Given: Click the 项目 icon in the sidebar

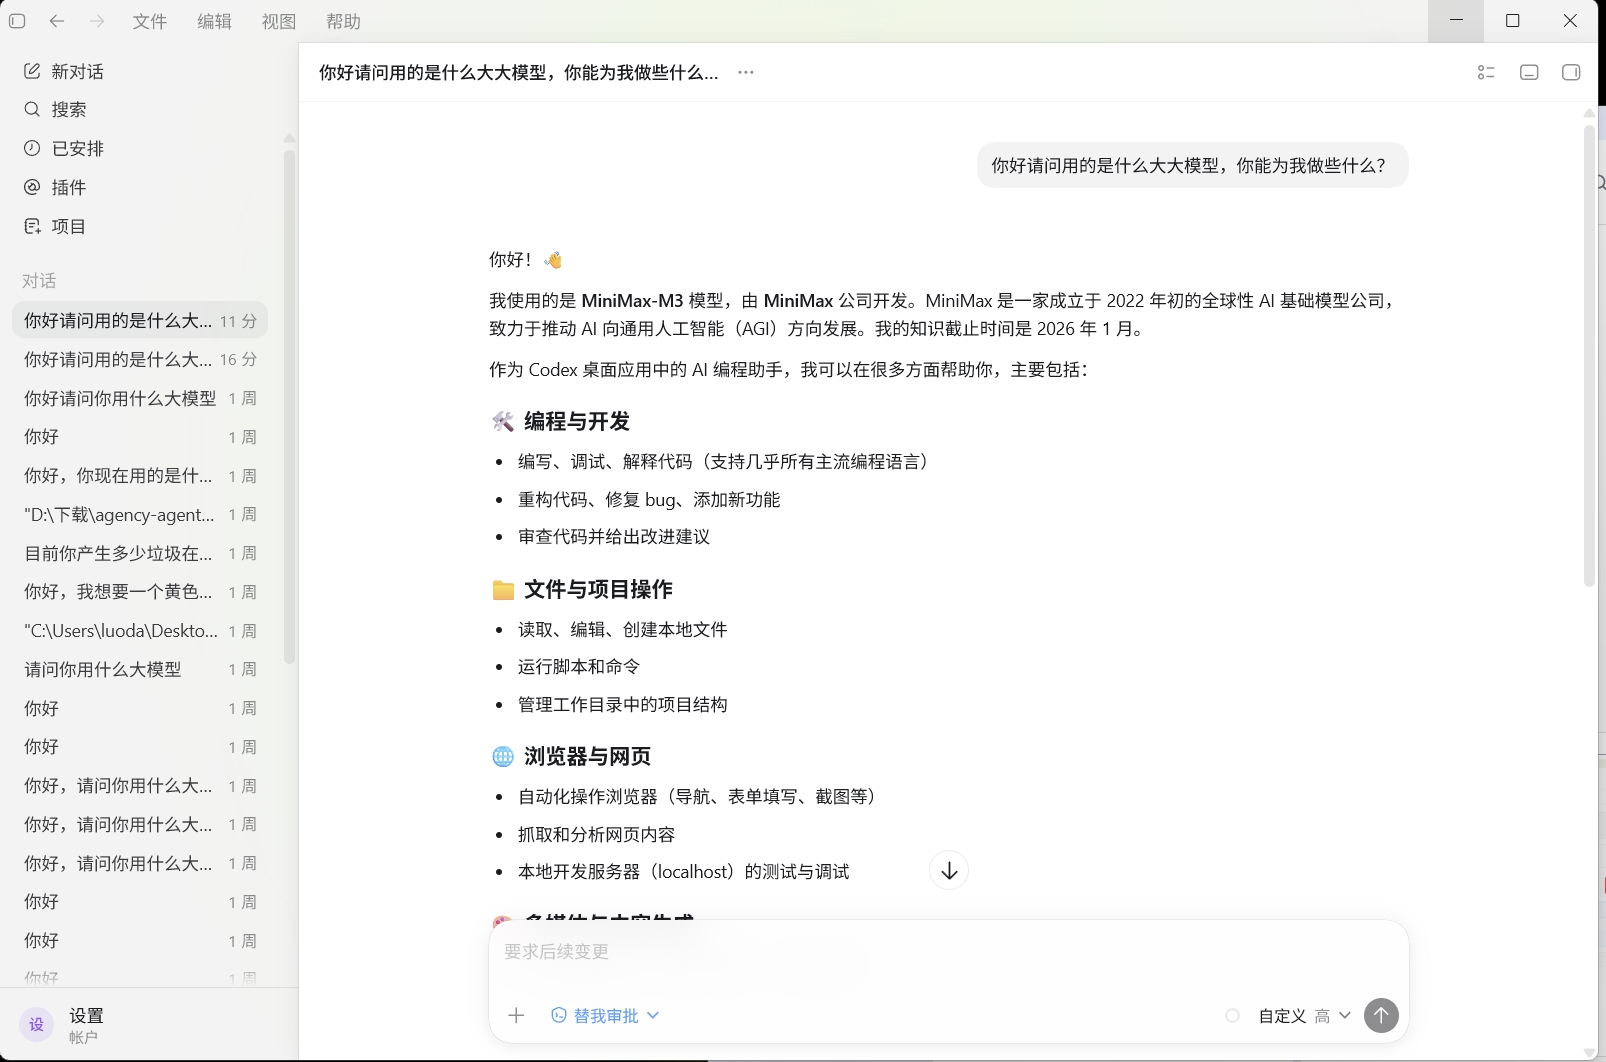Looking at the screenshot, I should [x=32, y=226].
